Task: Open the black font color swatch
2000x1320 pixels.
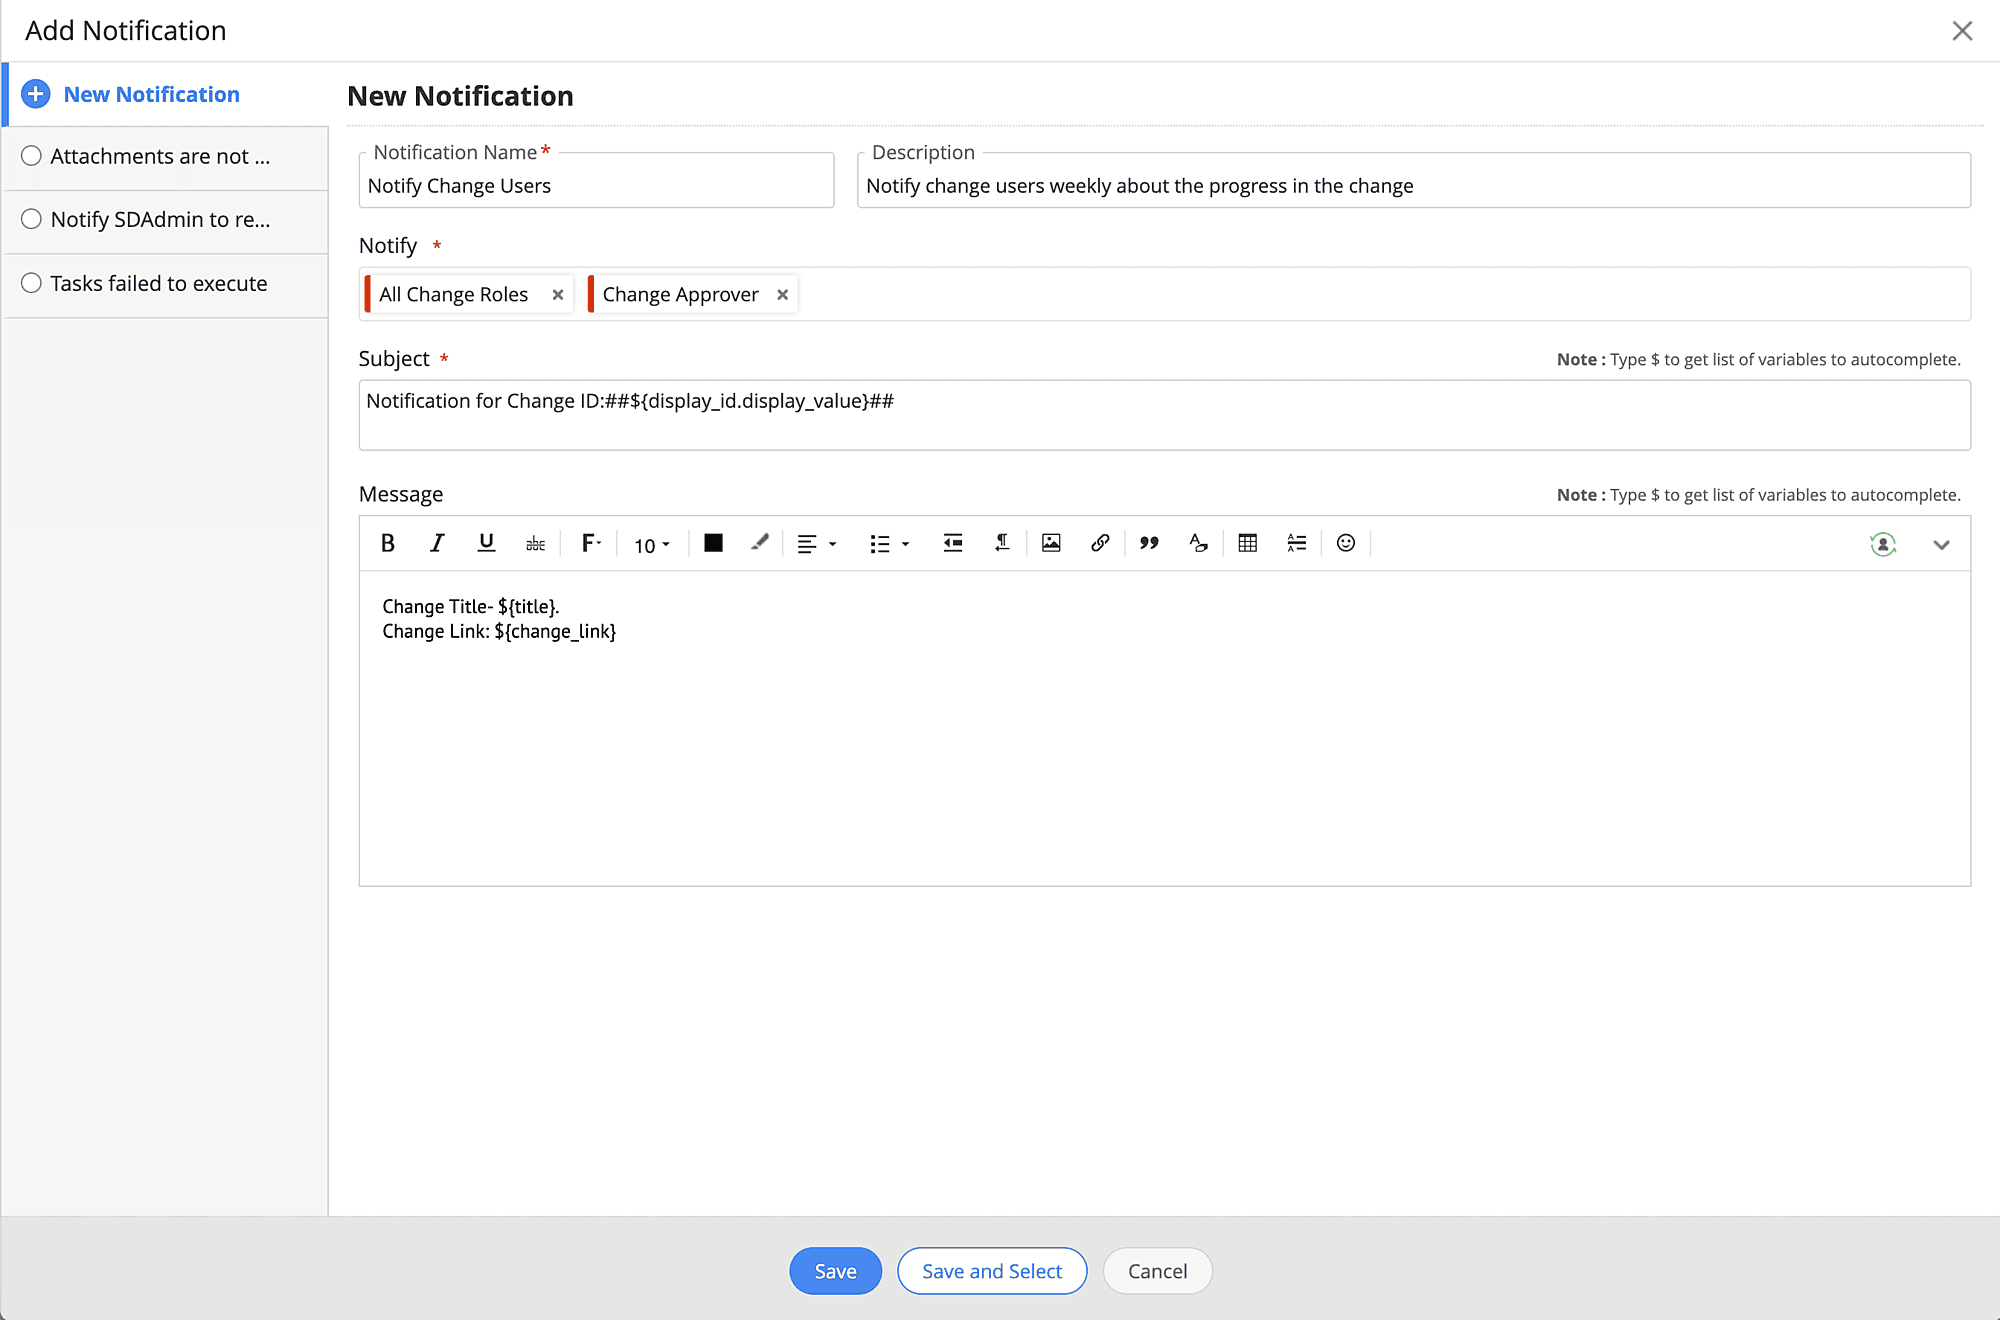Action: (x=713, y=543)
